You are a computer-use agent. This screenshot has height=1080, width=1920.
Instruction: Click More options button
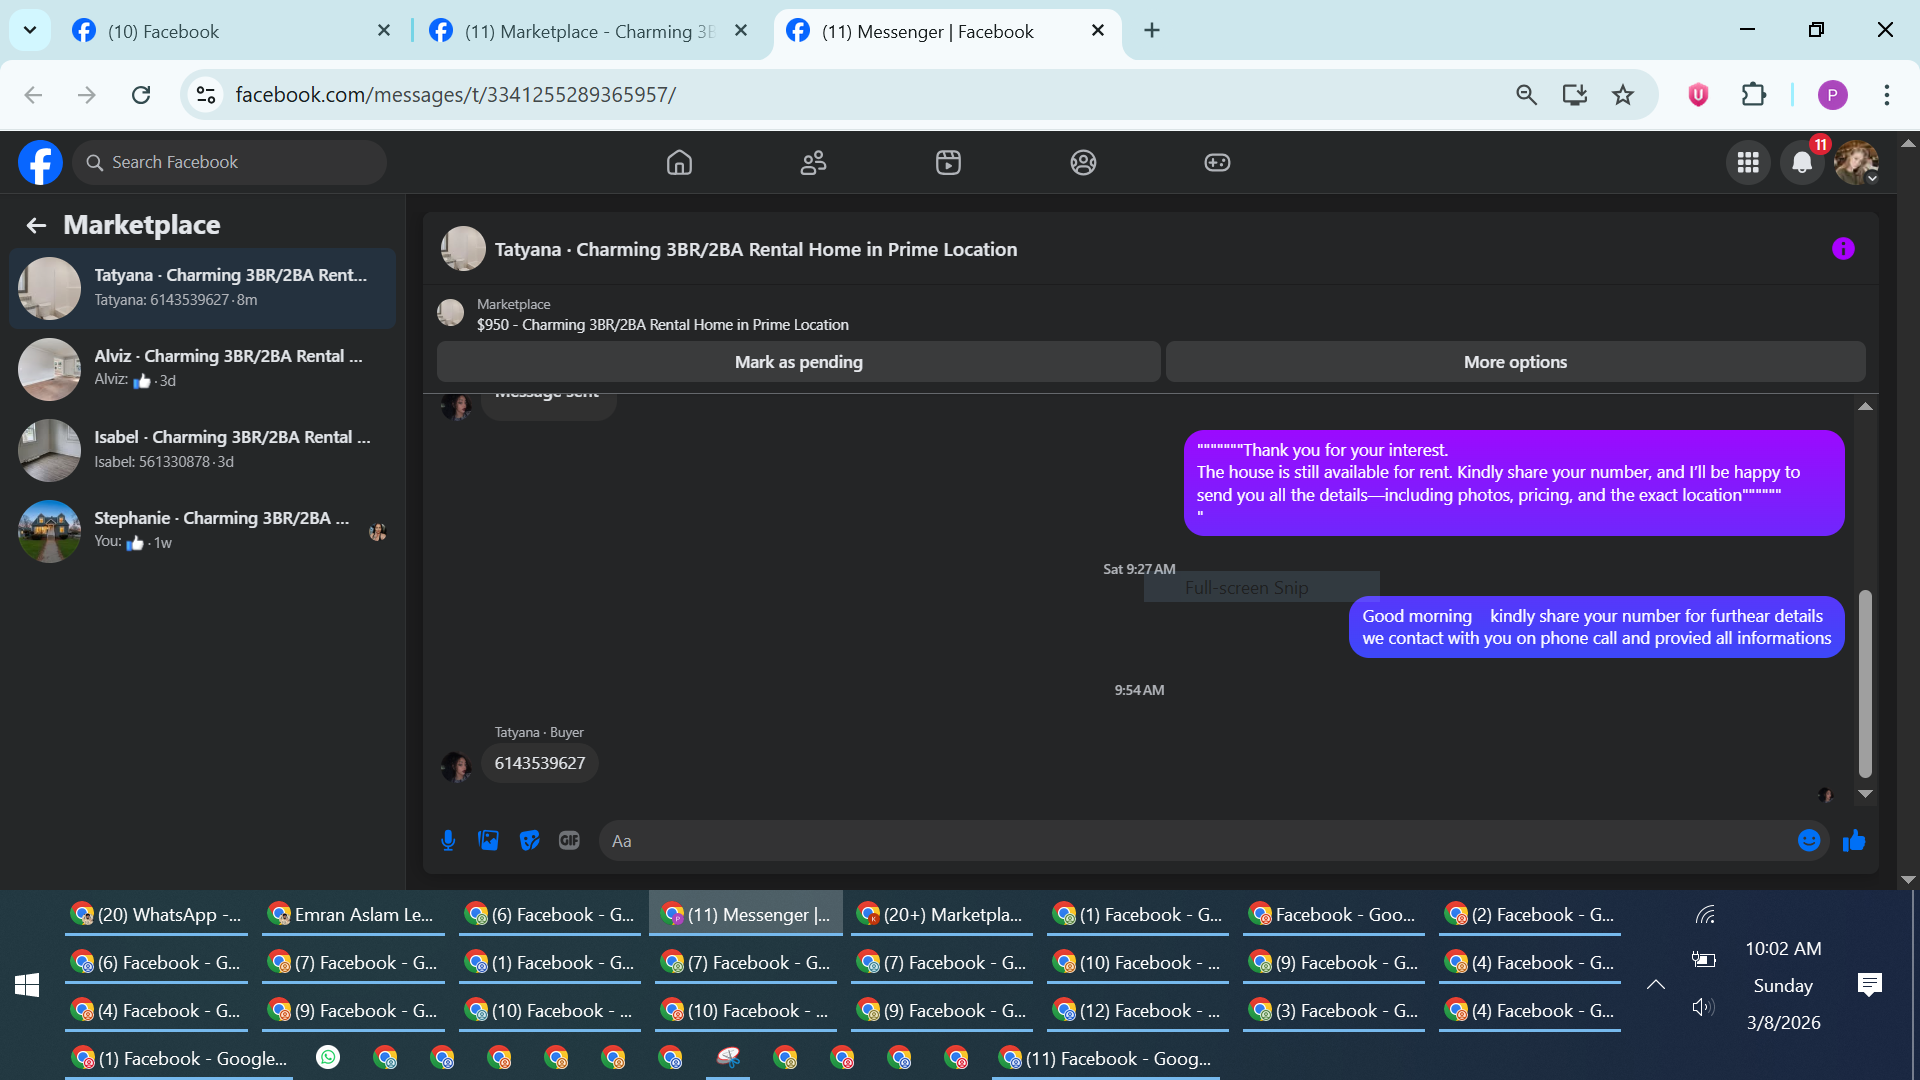pyautogui.click(x=1515, y=362)
